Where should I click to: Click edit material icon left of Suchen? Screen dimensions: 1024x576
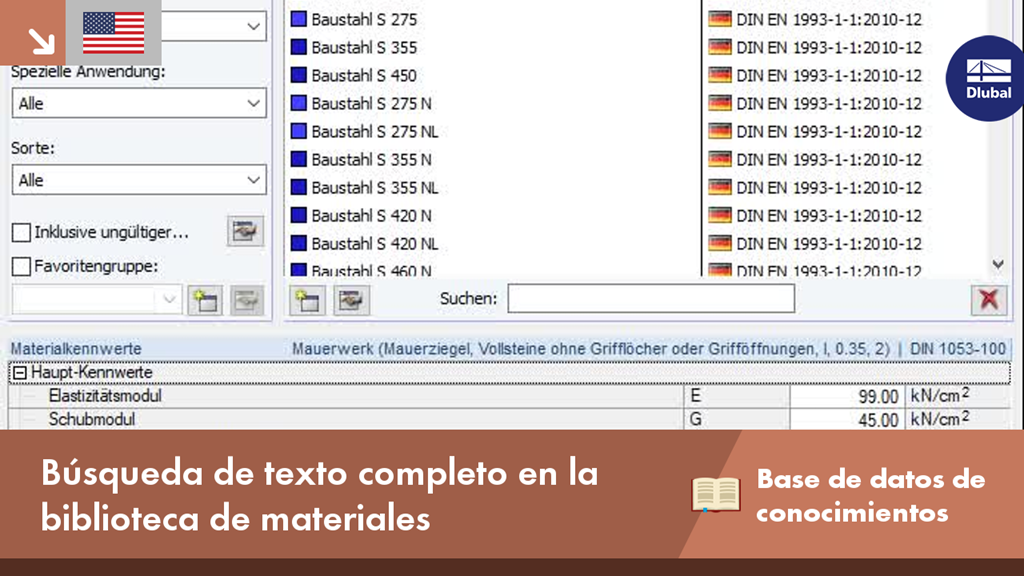[x=351, y=300]
